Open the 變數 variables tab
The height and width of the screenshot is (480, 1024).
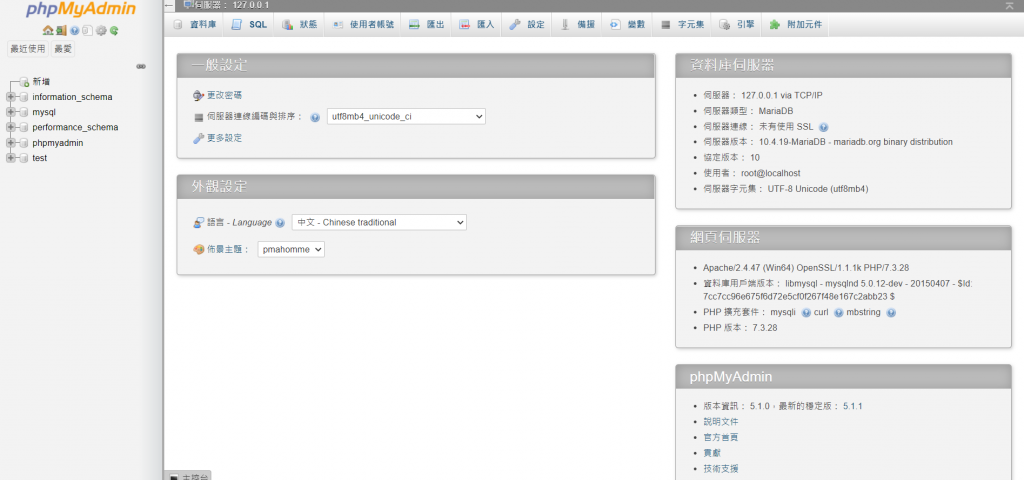(628, 25)
